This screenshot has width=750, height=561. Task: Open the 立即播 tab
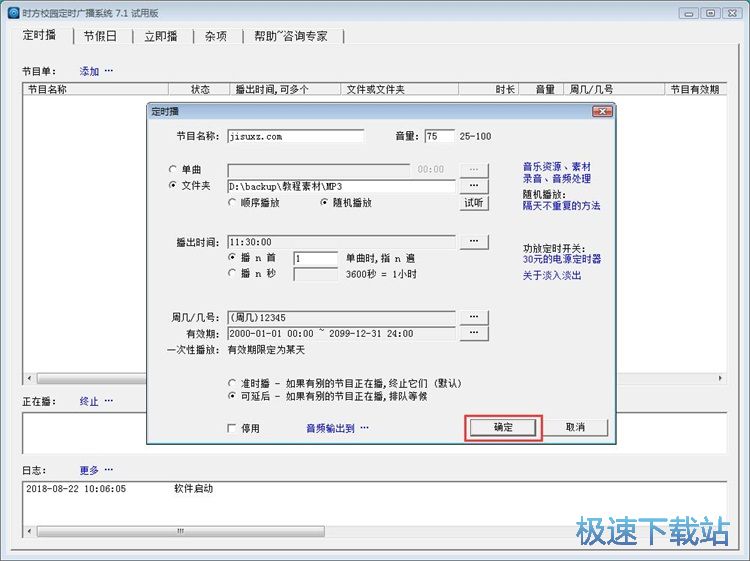coord(161,36)
